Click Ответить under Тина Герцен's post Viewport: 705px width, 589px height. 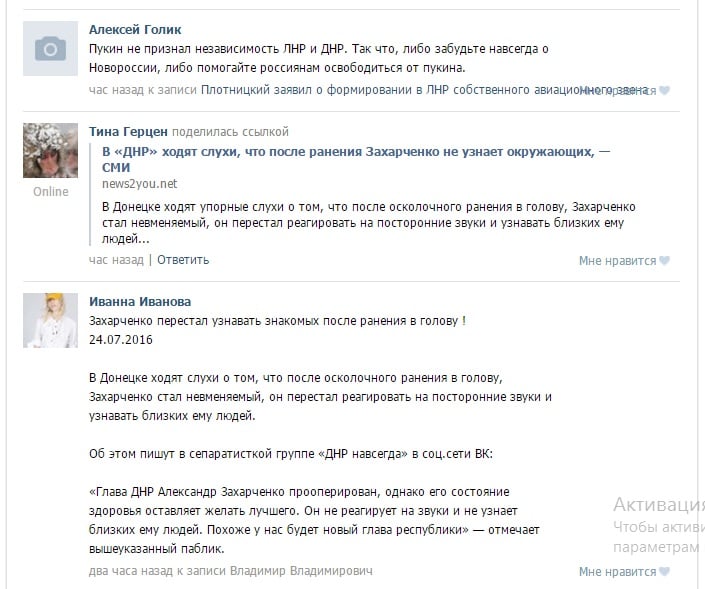(183, 260)
